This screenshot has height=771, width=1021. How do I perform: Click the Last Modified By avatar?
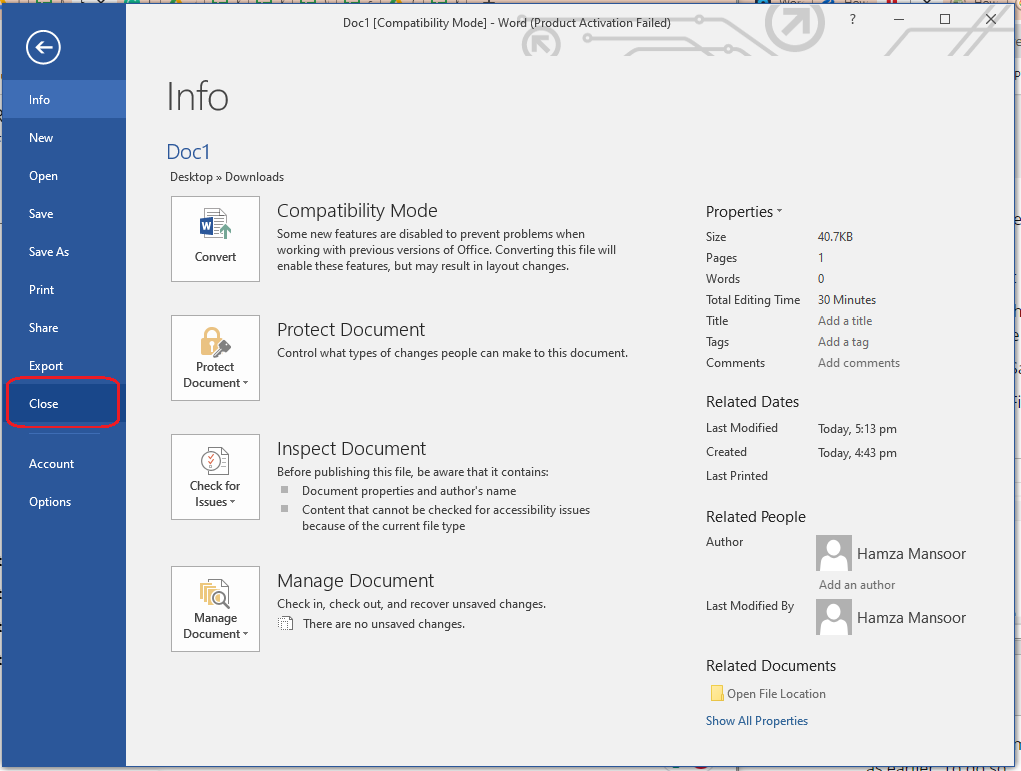834,617
